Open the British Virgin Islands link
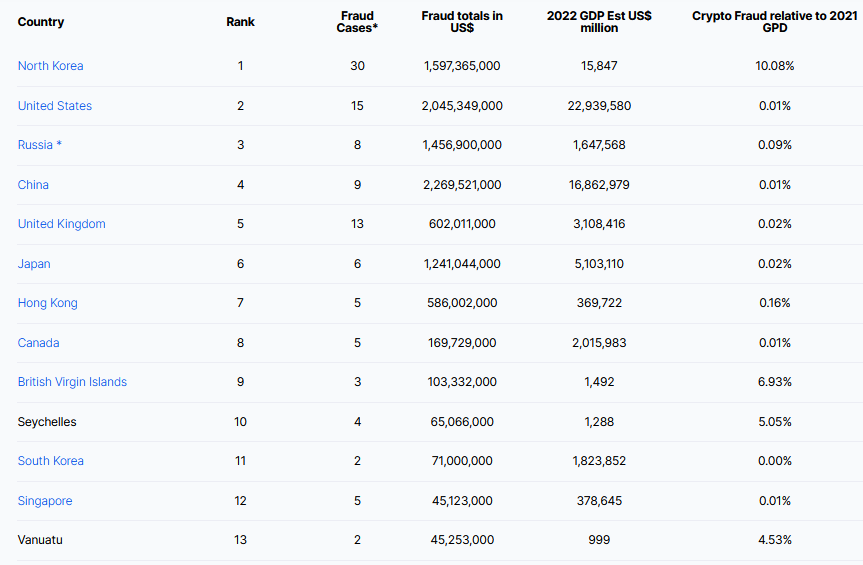 (x=72, y=382)
